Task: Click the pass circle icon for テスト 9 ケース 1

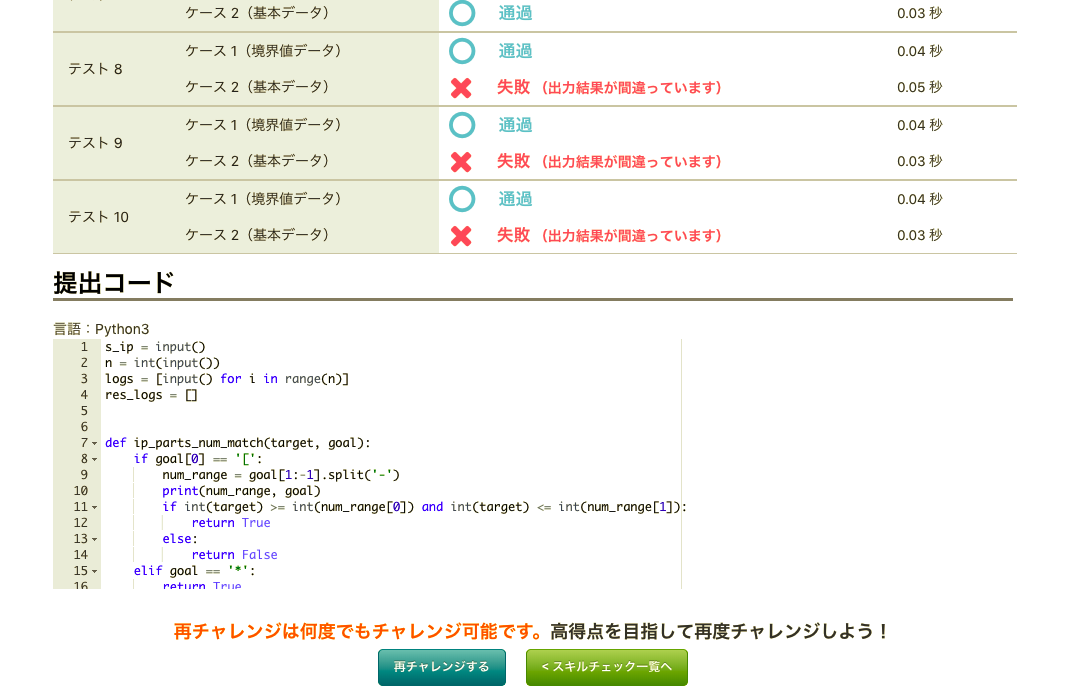Action: 462,125
